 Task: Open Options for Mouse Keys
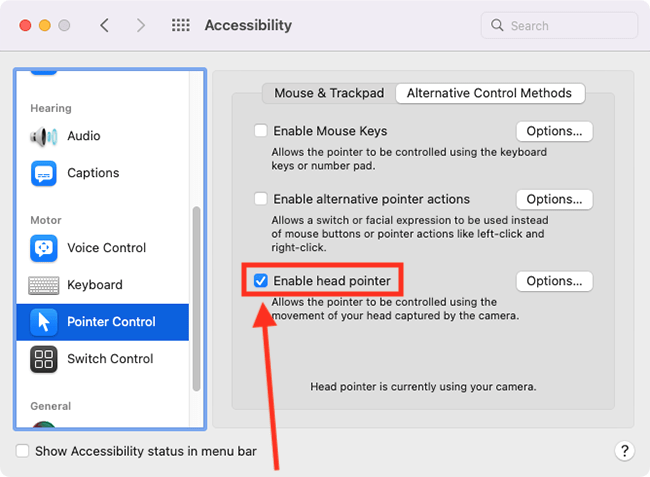554,131
